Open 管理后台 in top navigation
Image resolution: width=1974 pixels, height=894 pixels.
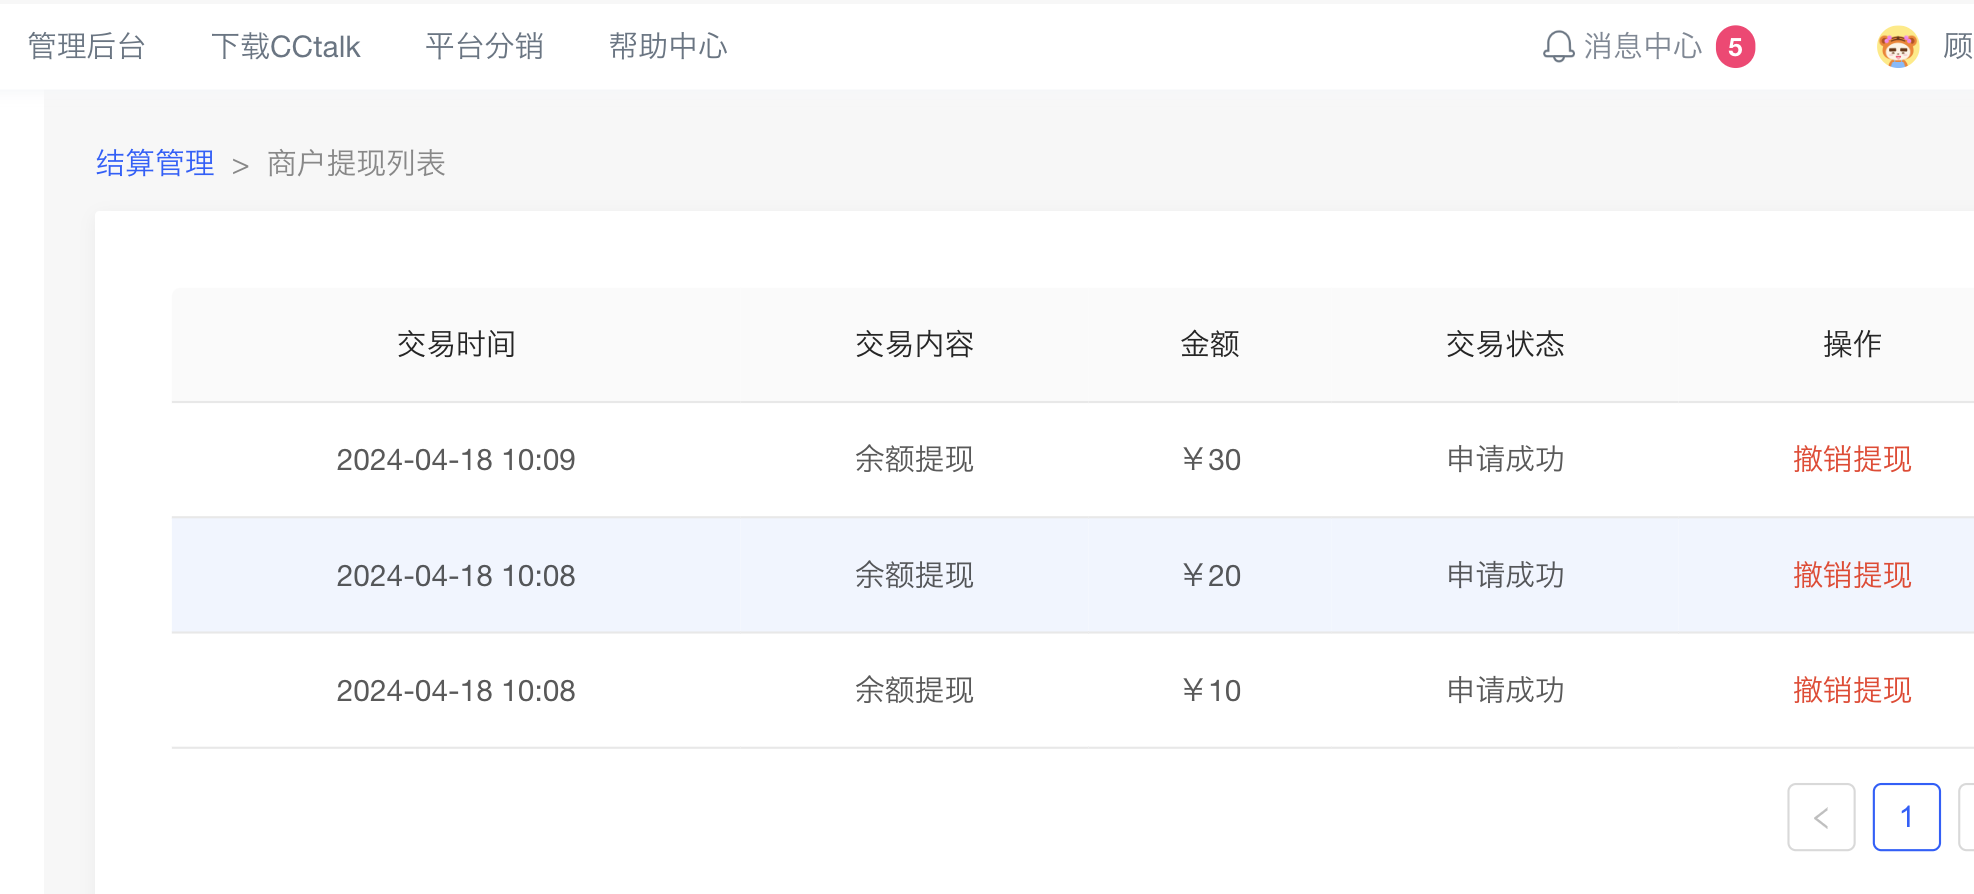click(87, 47)
